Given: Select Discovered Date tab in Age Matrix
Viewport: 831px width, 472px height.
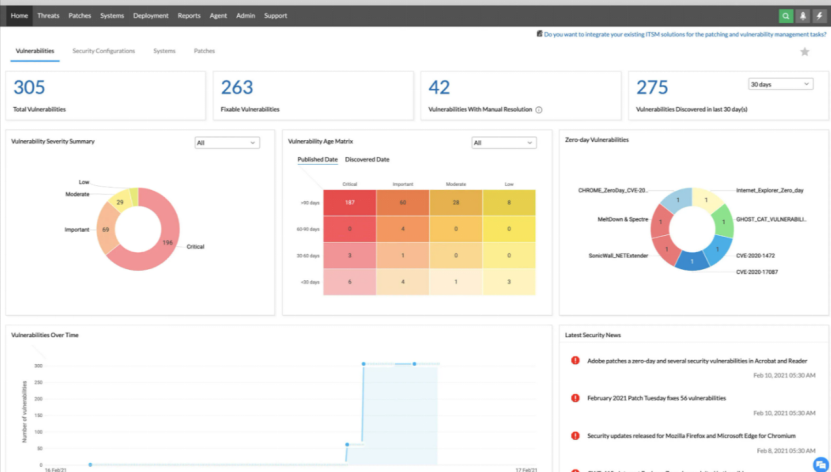Looking at the screenshot, I should (x=367, y=159).
